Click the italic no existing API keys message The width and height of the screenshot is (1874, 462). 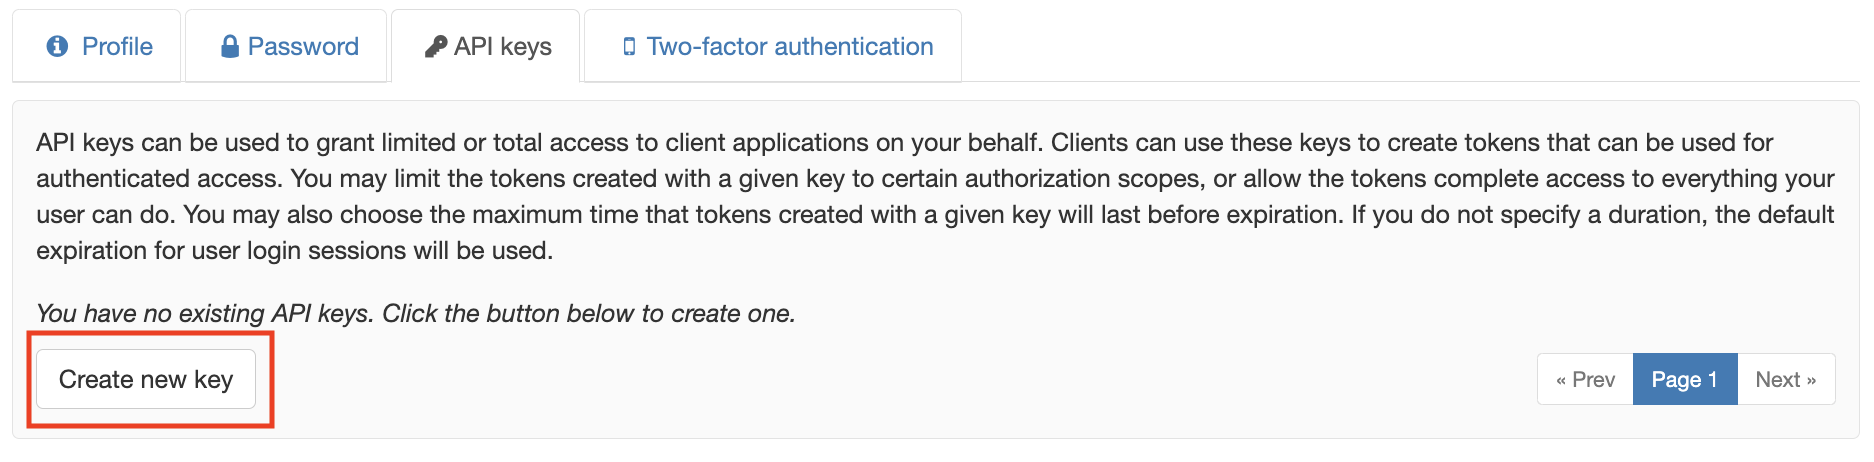click(415, 314)
